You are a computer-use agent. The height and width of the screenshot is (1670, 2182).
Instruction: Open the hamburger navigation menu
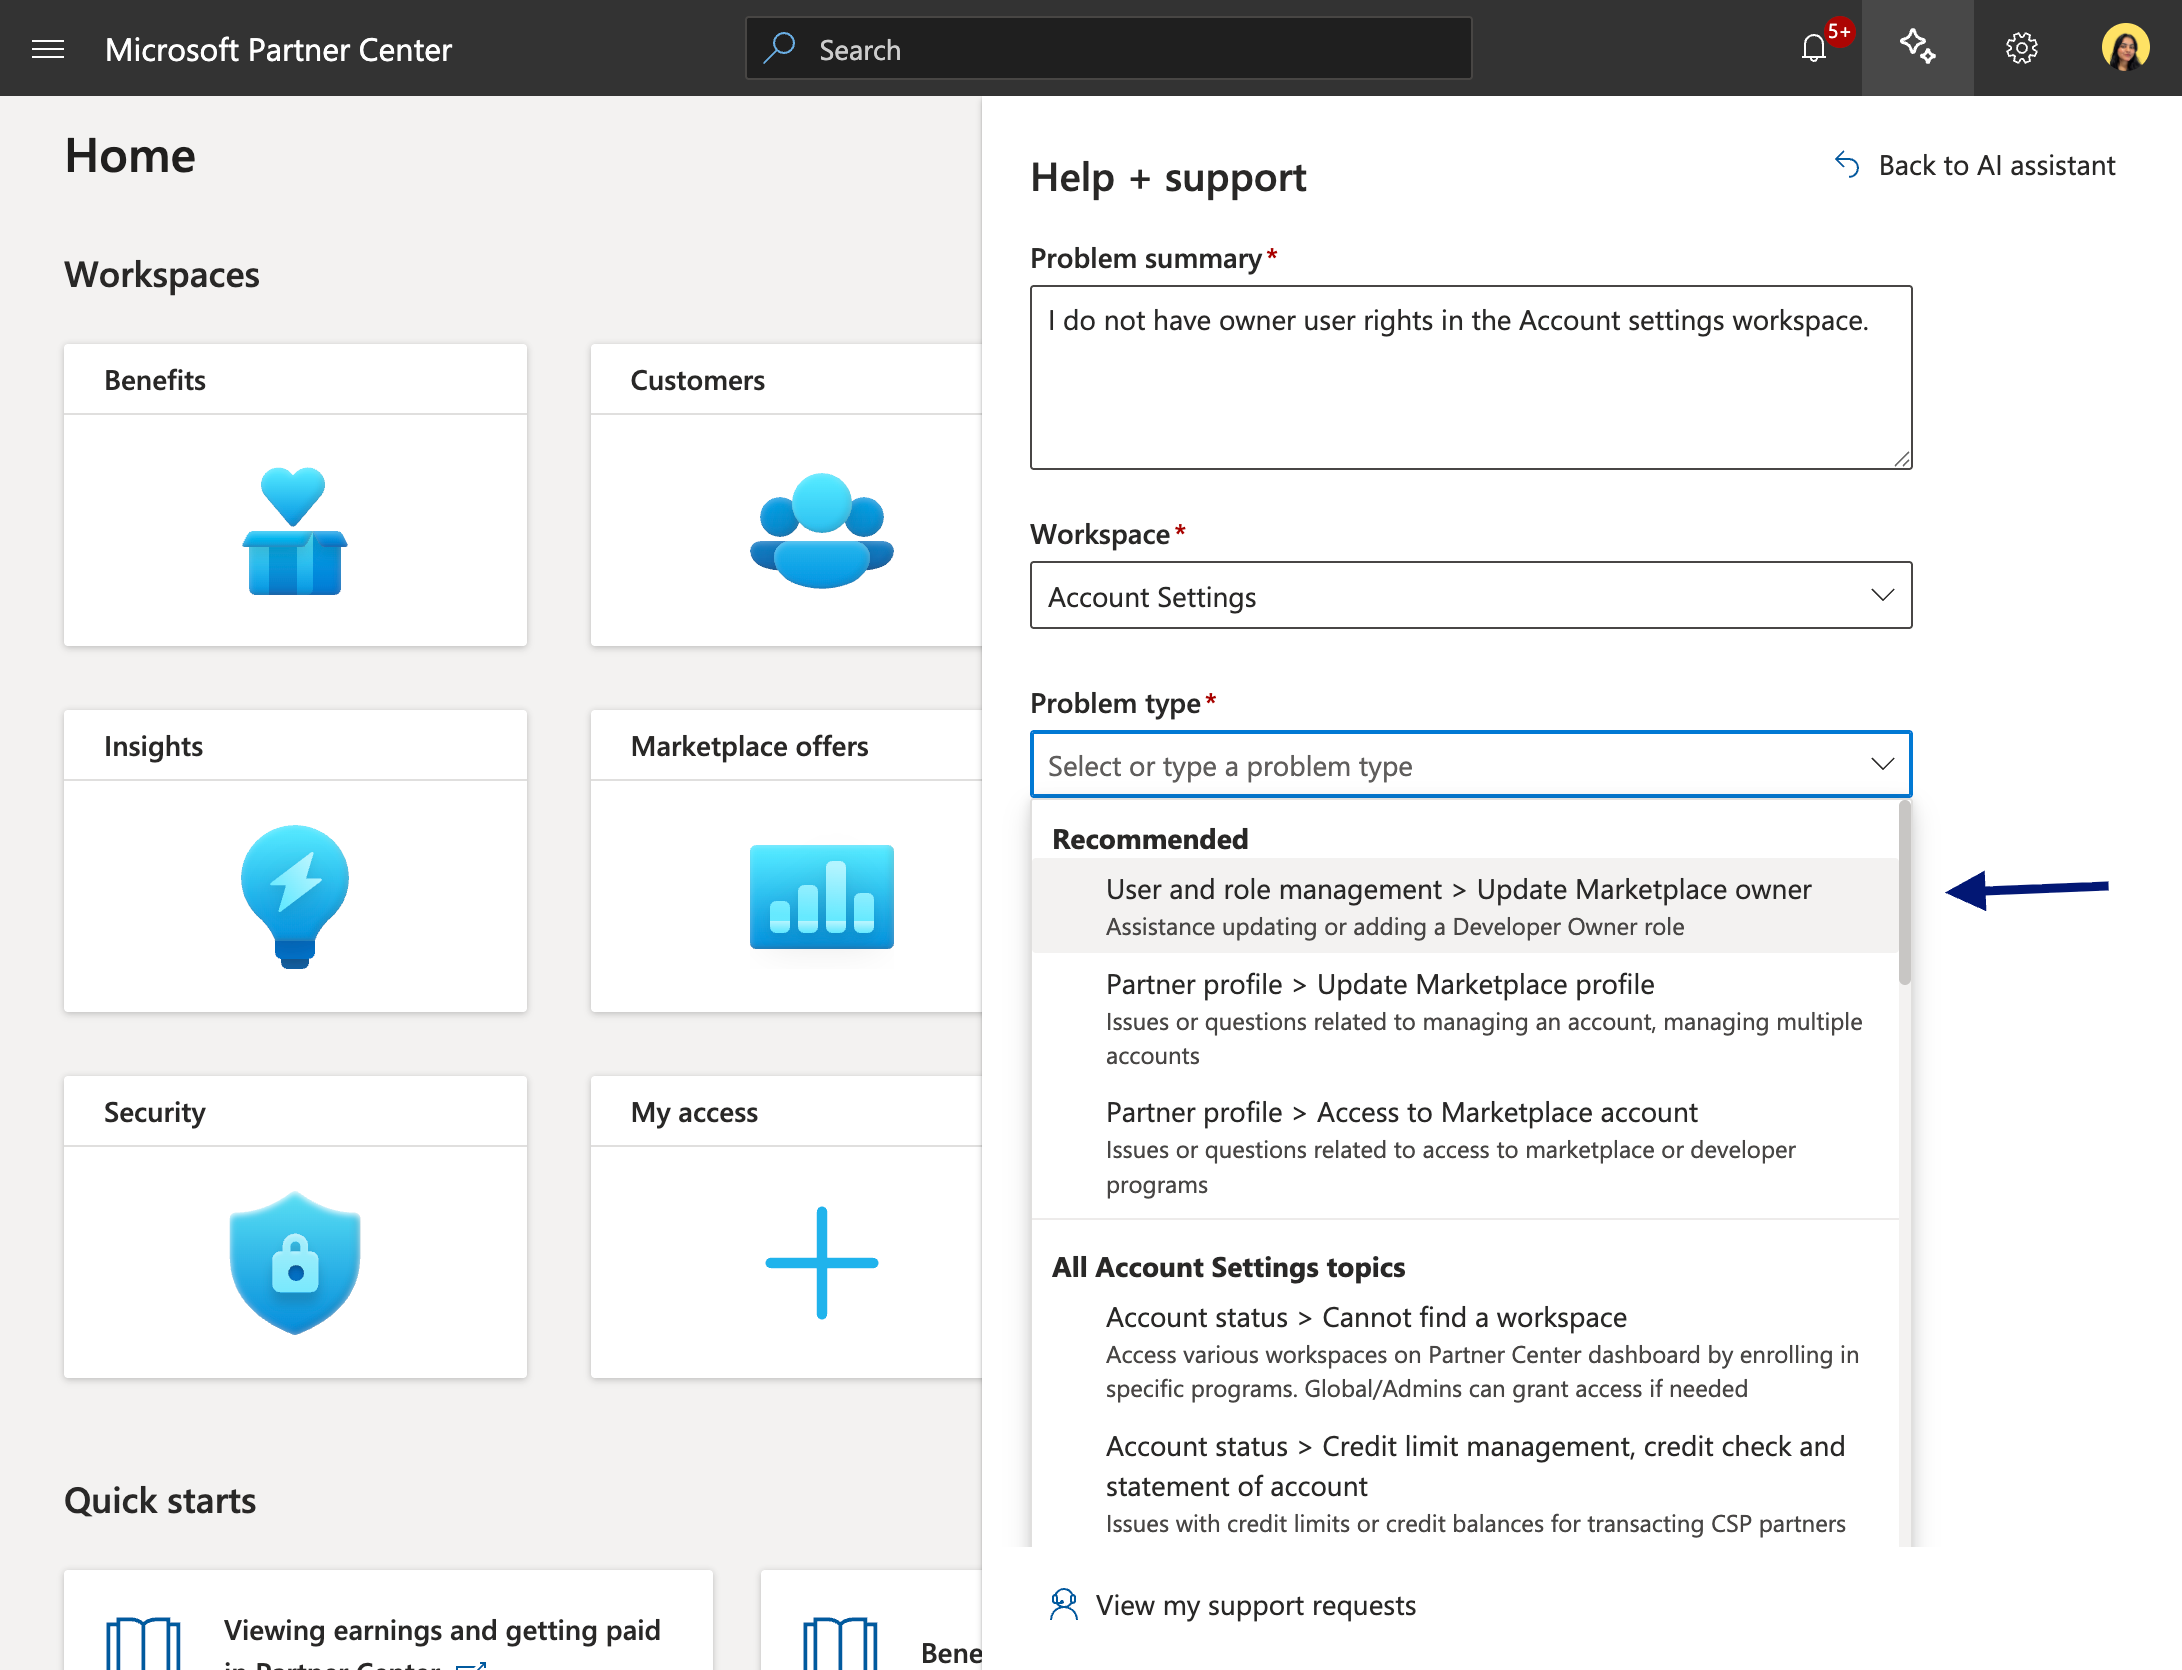click(x=48, y=49)
